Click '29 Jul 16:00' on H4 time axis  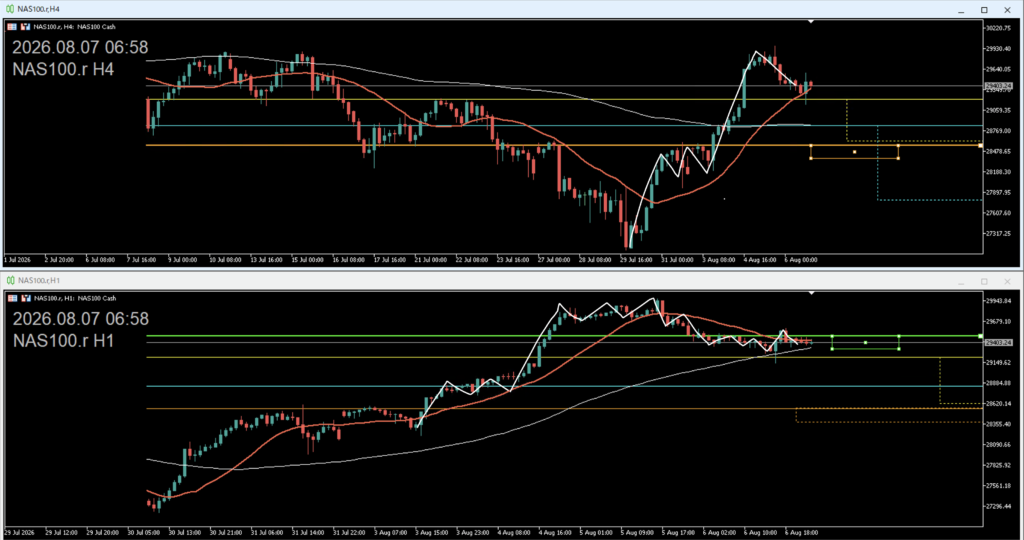636,260
